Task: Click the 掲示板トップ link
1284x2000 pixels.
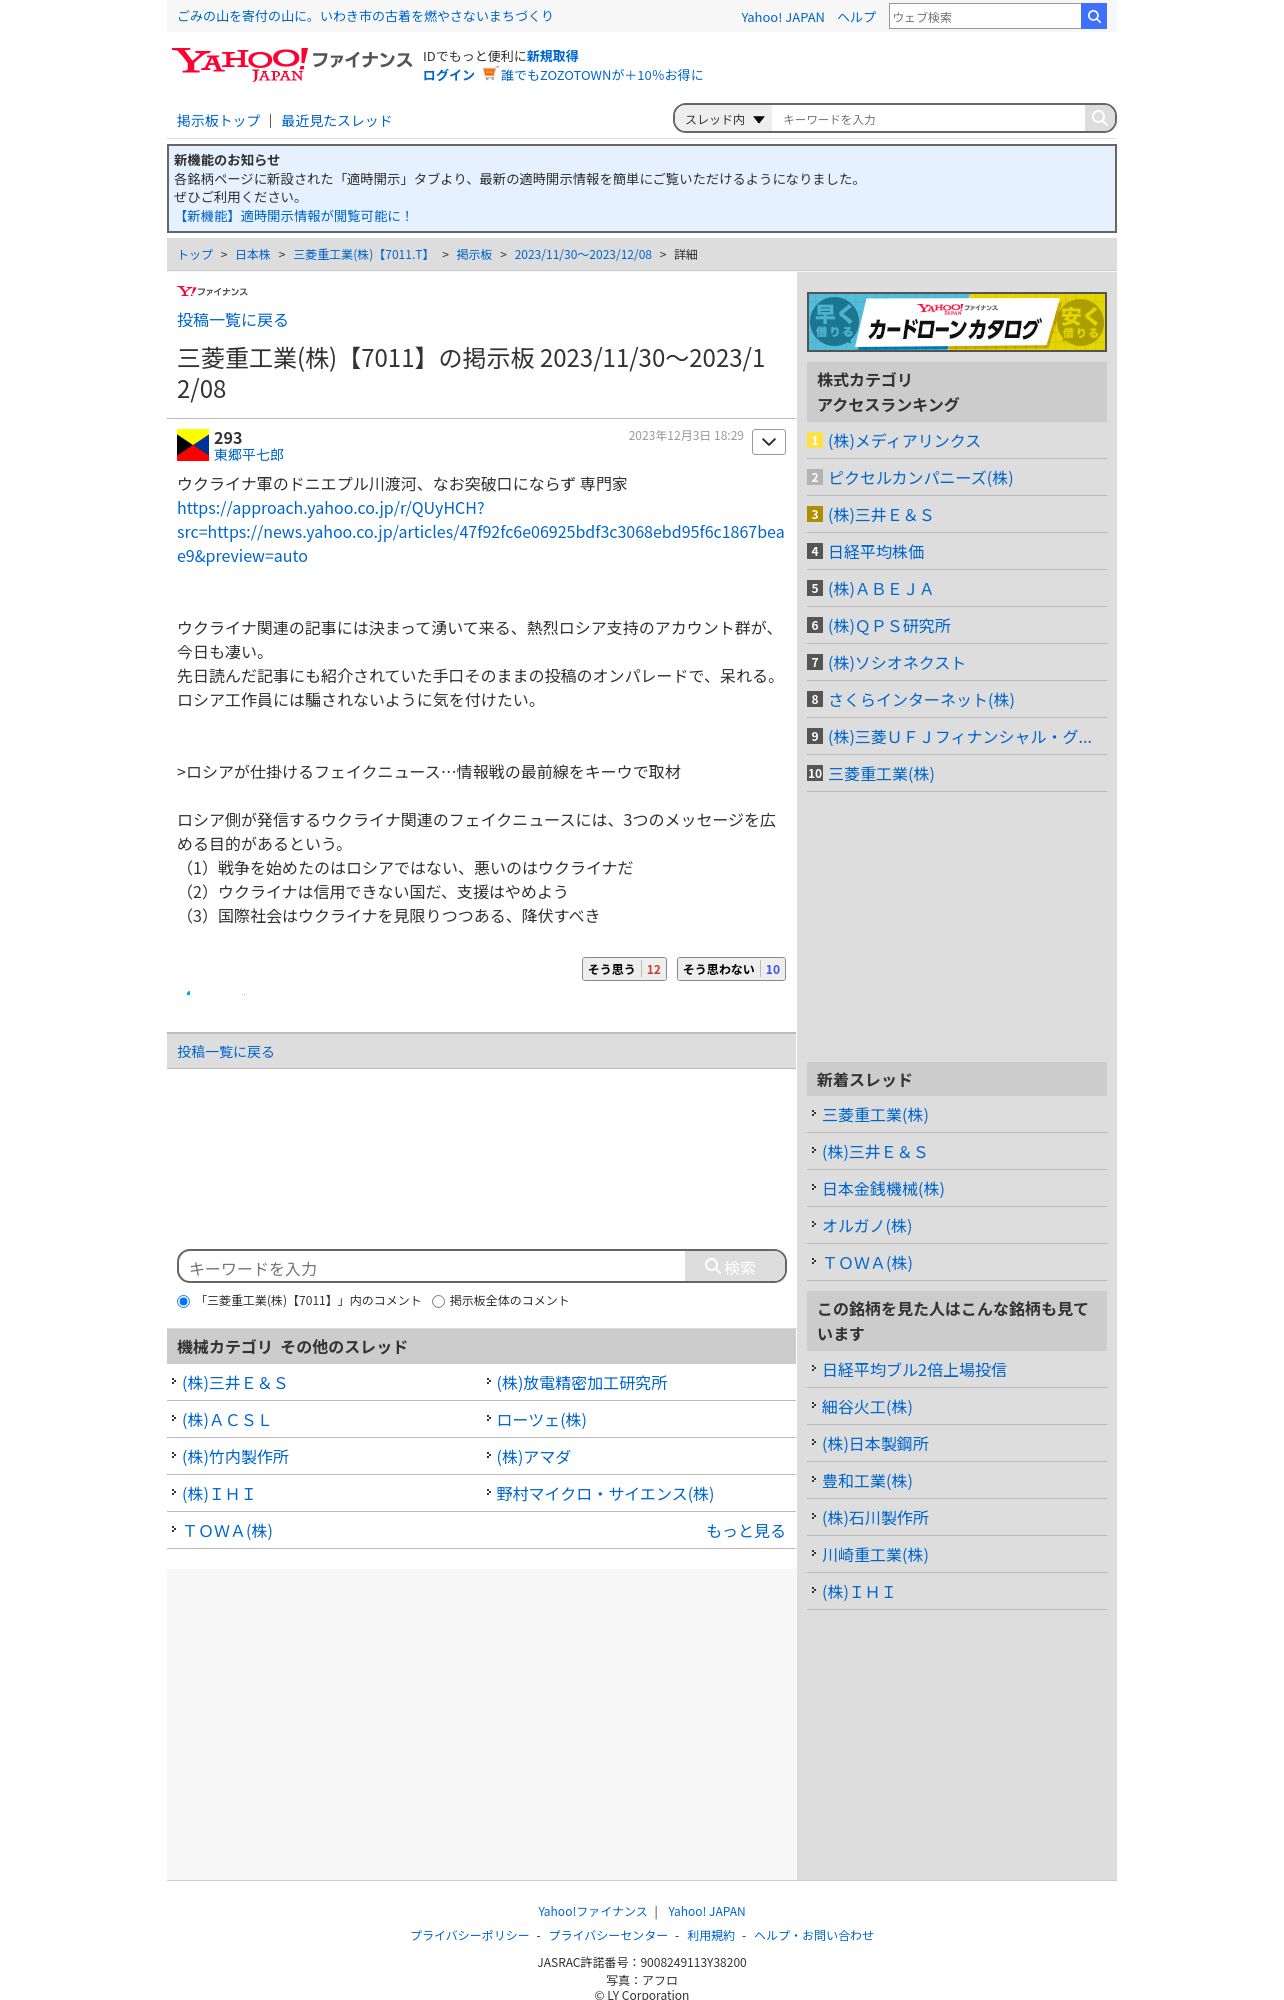Action: coord(218,121)
